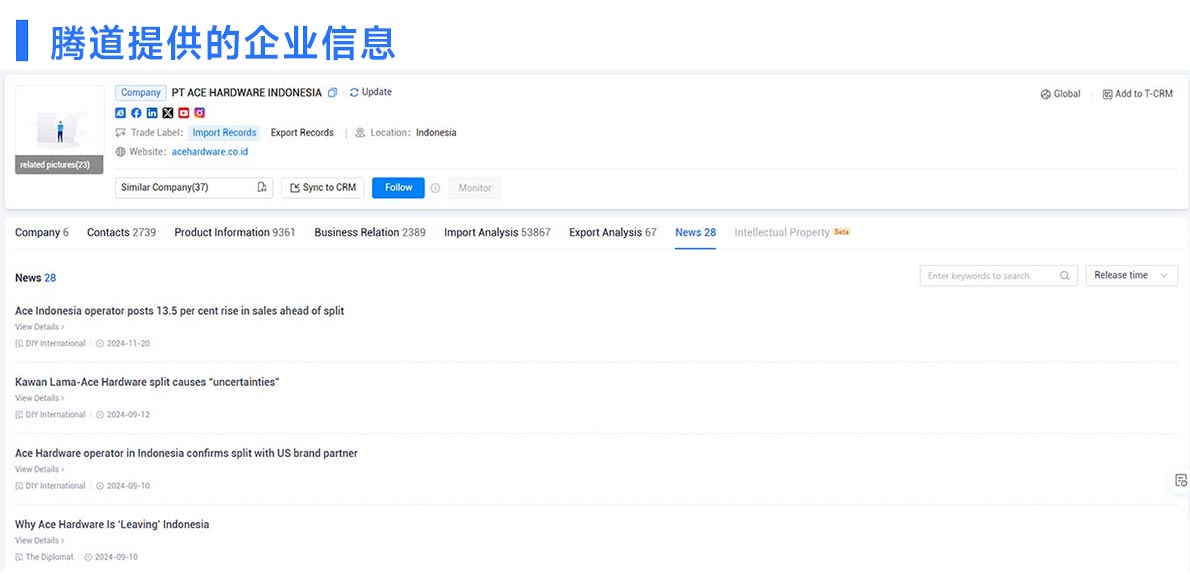Viewport: 1190px width, 582px height.
Task: Open the company's Instagram icon
Action: coord(200,113)
